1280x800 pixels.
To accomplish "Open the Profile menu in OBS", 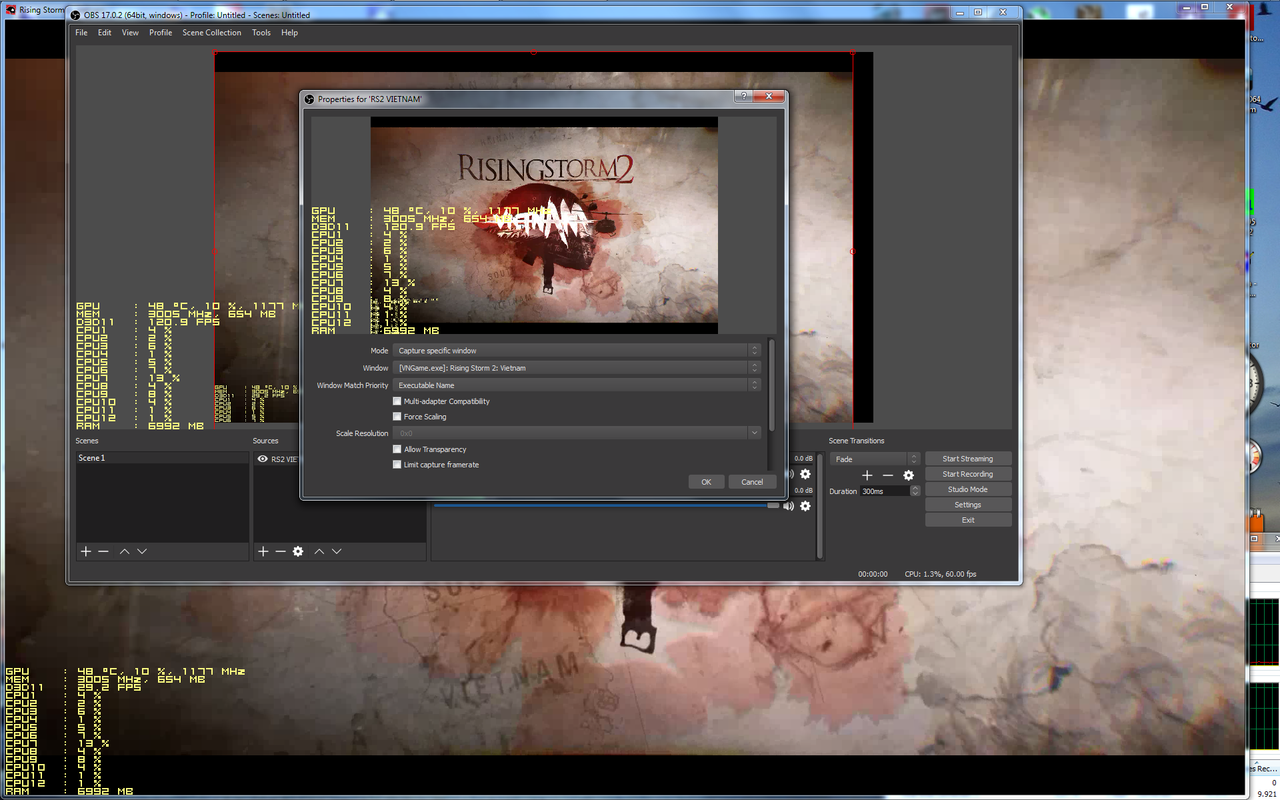I will (160, 32).
